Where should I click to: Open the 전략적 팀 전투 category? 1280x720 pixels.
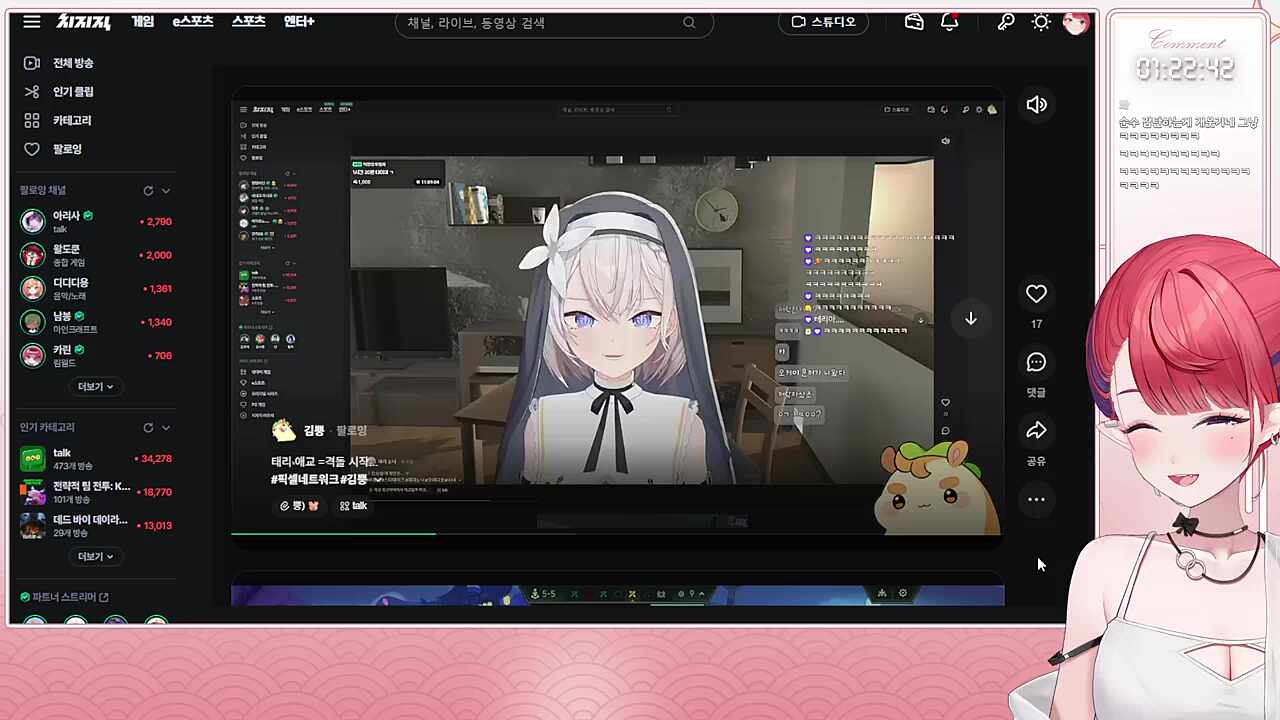coord(96,492)
